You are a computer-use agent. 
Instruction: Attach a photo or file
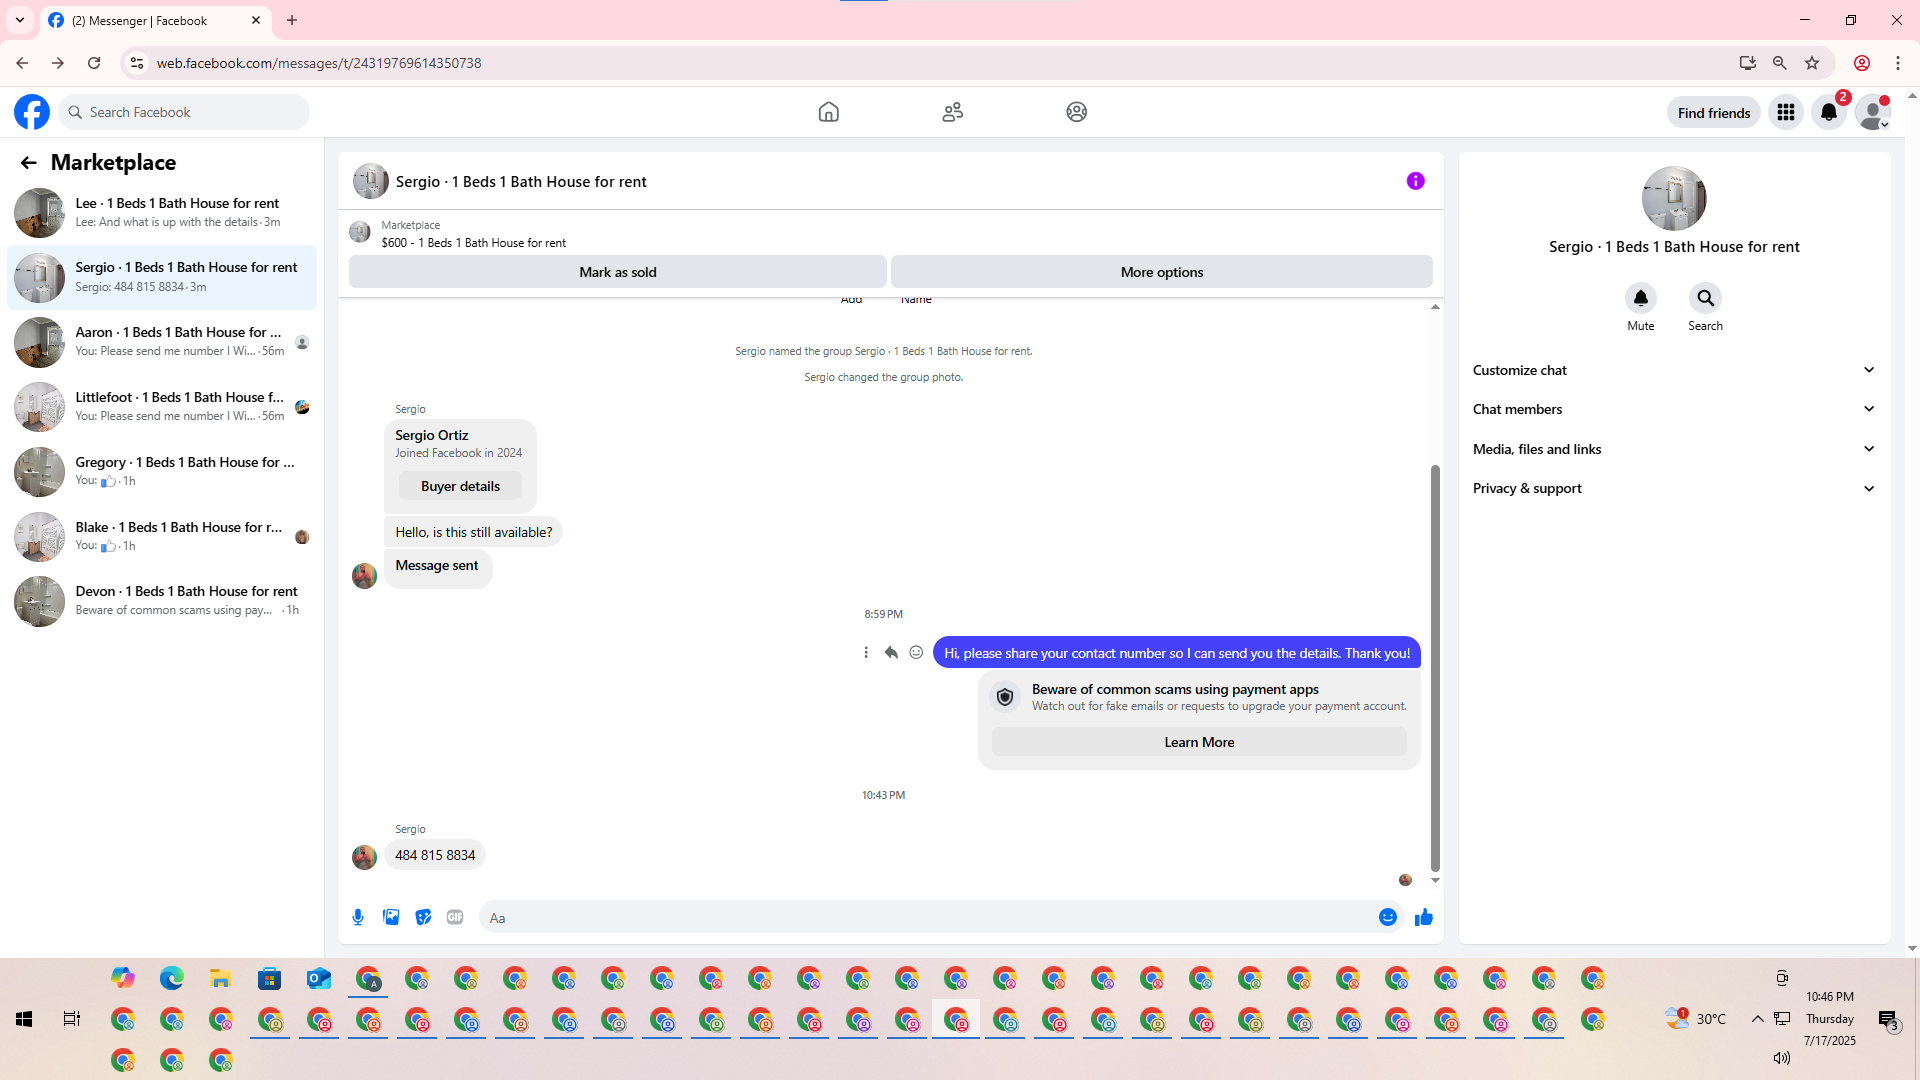(x=391, y=917)
